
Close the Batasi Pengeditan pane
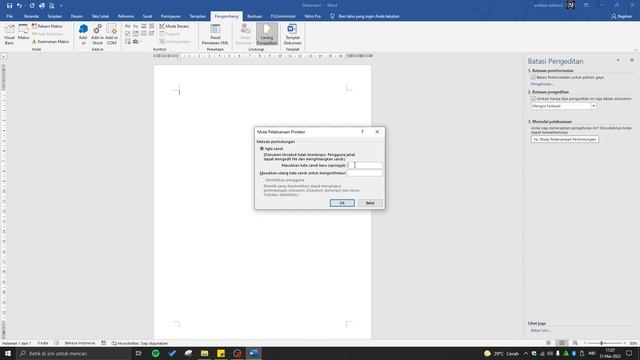pos(632,60)
